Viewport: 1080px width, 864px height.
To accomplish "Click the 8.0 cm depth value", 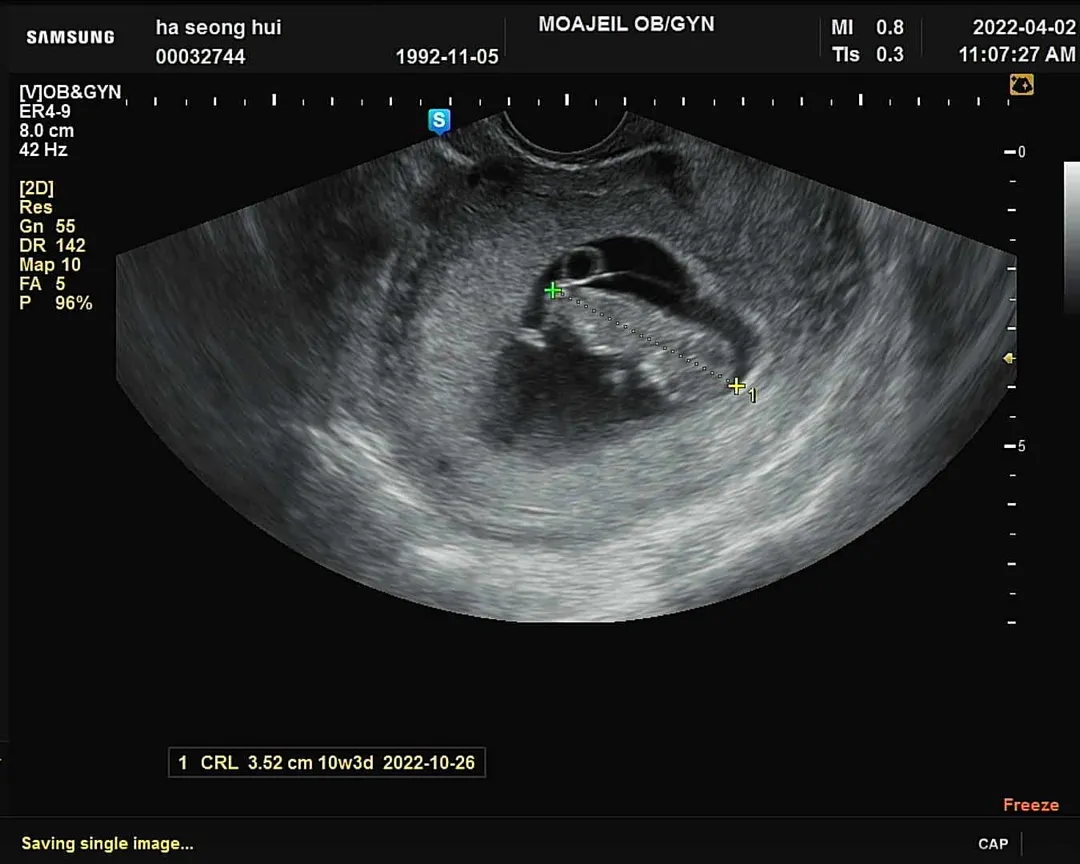I will pos(46,130).
